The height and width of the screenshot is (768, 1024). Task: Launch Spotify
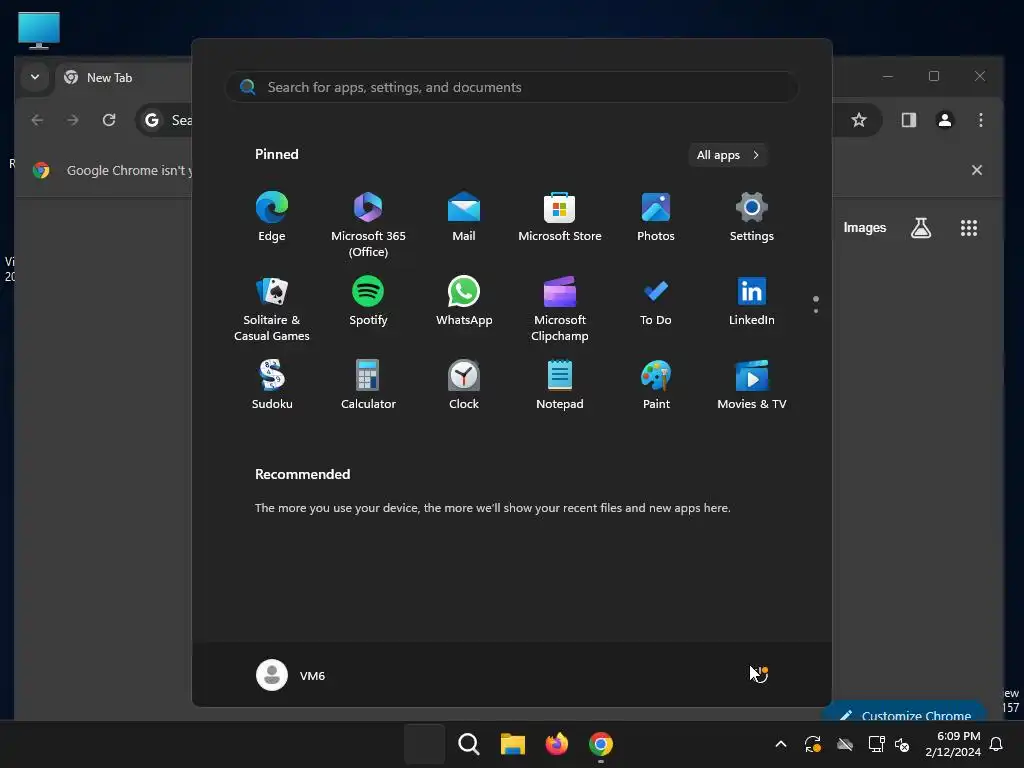(x=368, y=301)
